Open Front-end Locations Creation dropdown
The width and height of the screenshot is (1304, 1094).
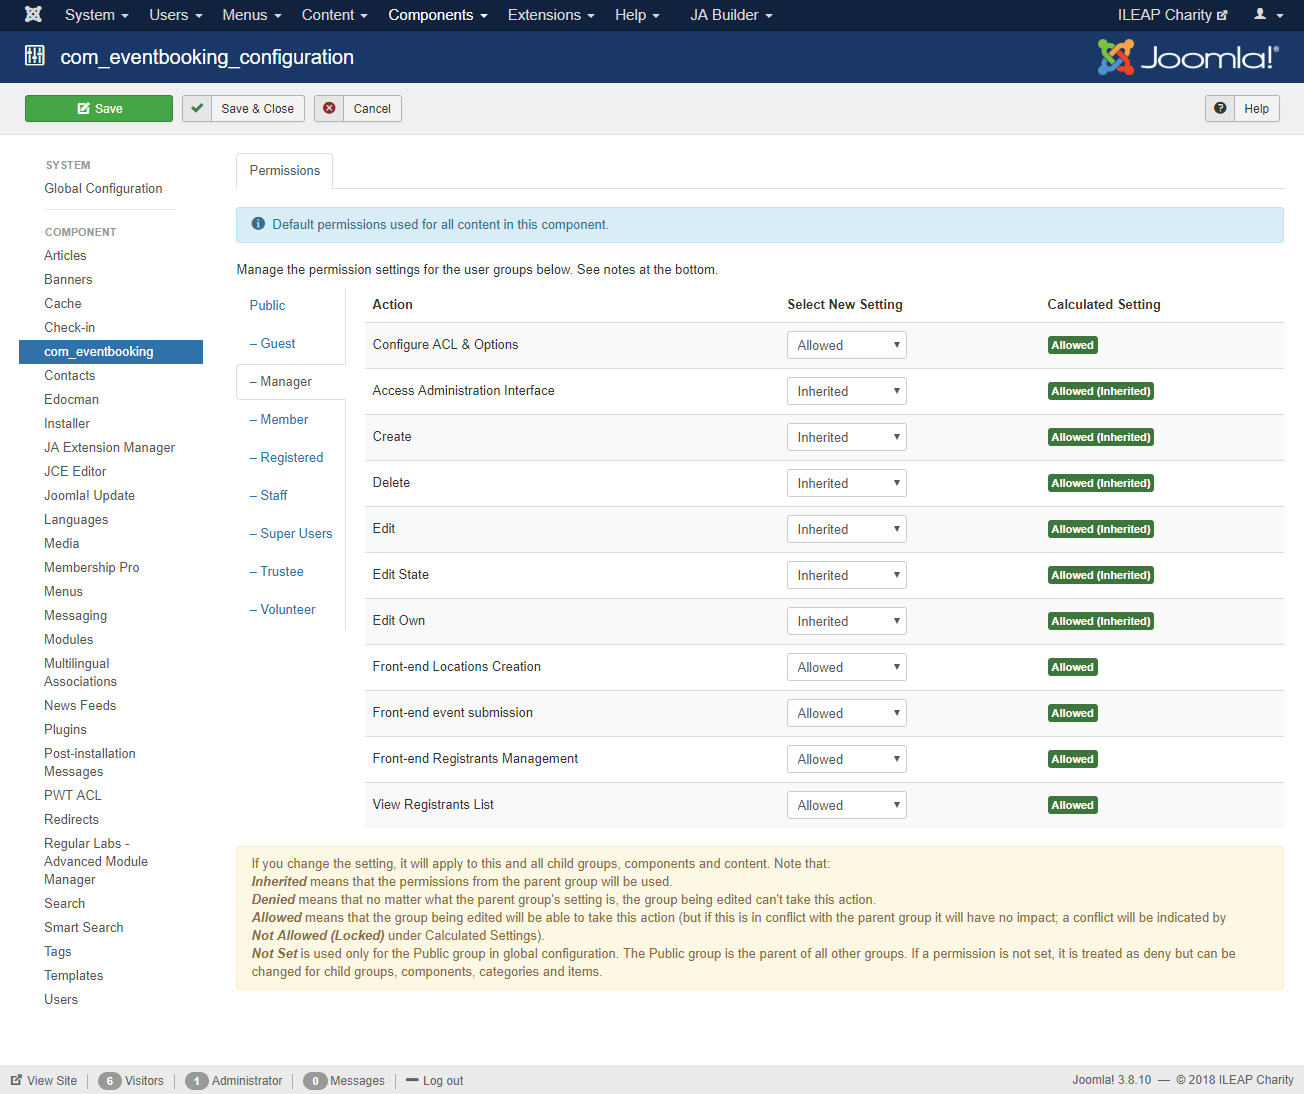click(x=846, y=667)
